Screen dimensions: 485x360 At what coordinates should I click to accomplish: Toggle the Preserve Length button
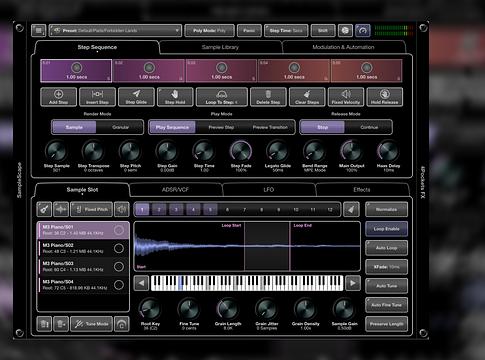click(386, 324)
